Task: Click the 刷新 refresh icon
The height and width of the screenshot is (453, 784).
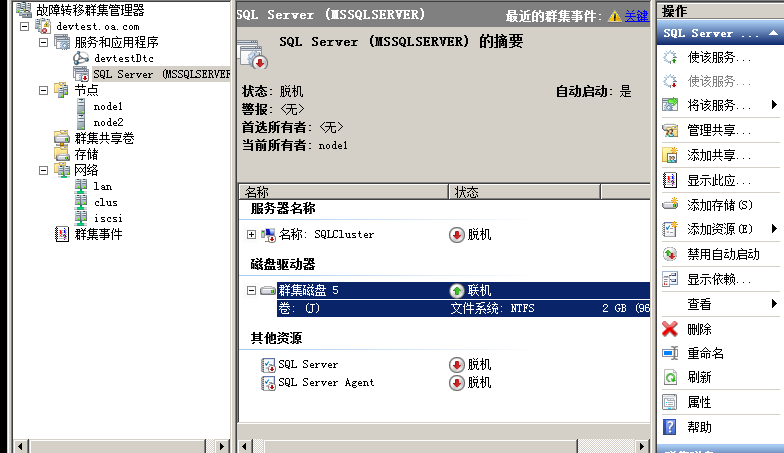Action: pos(670,377)
